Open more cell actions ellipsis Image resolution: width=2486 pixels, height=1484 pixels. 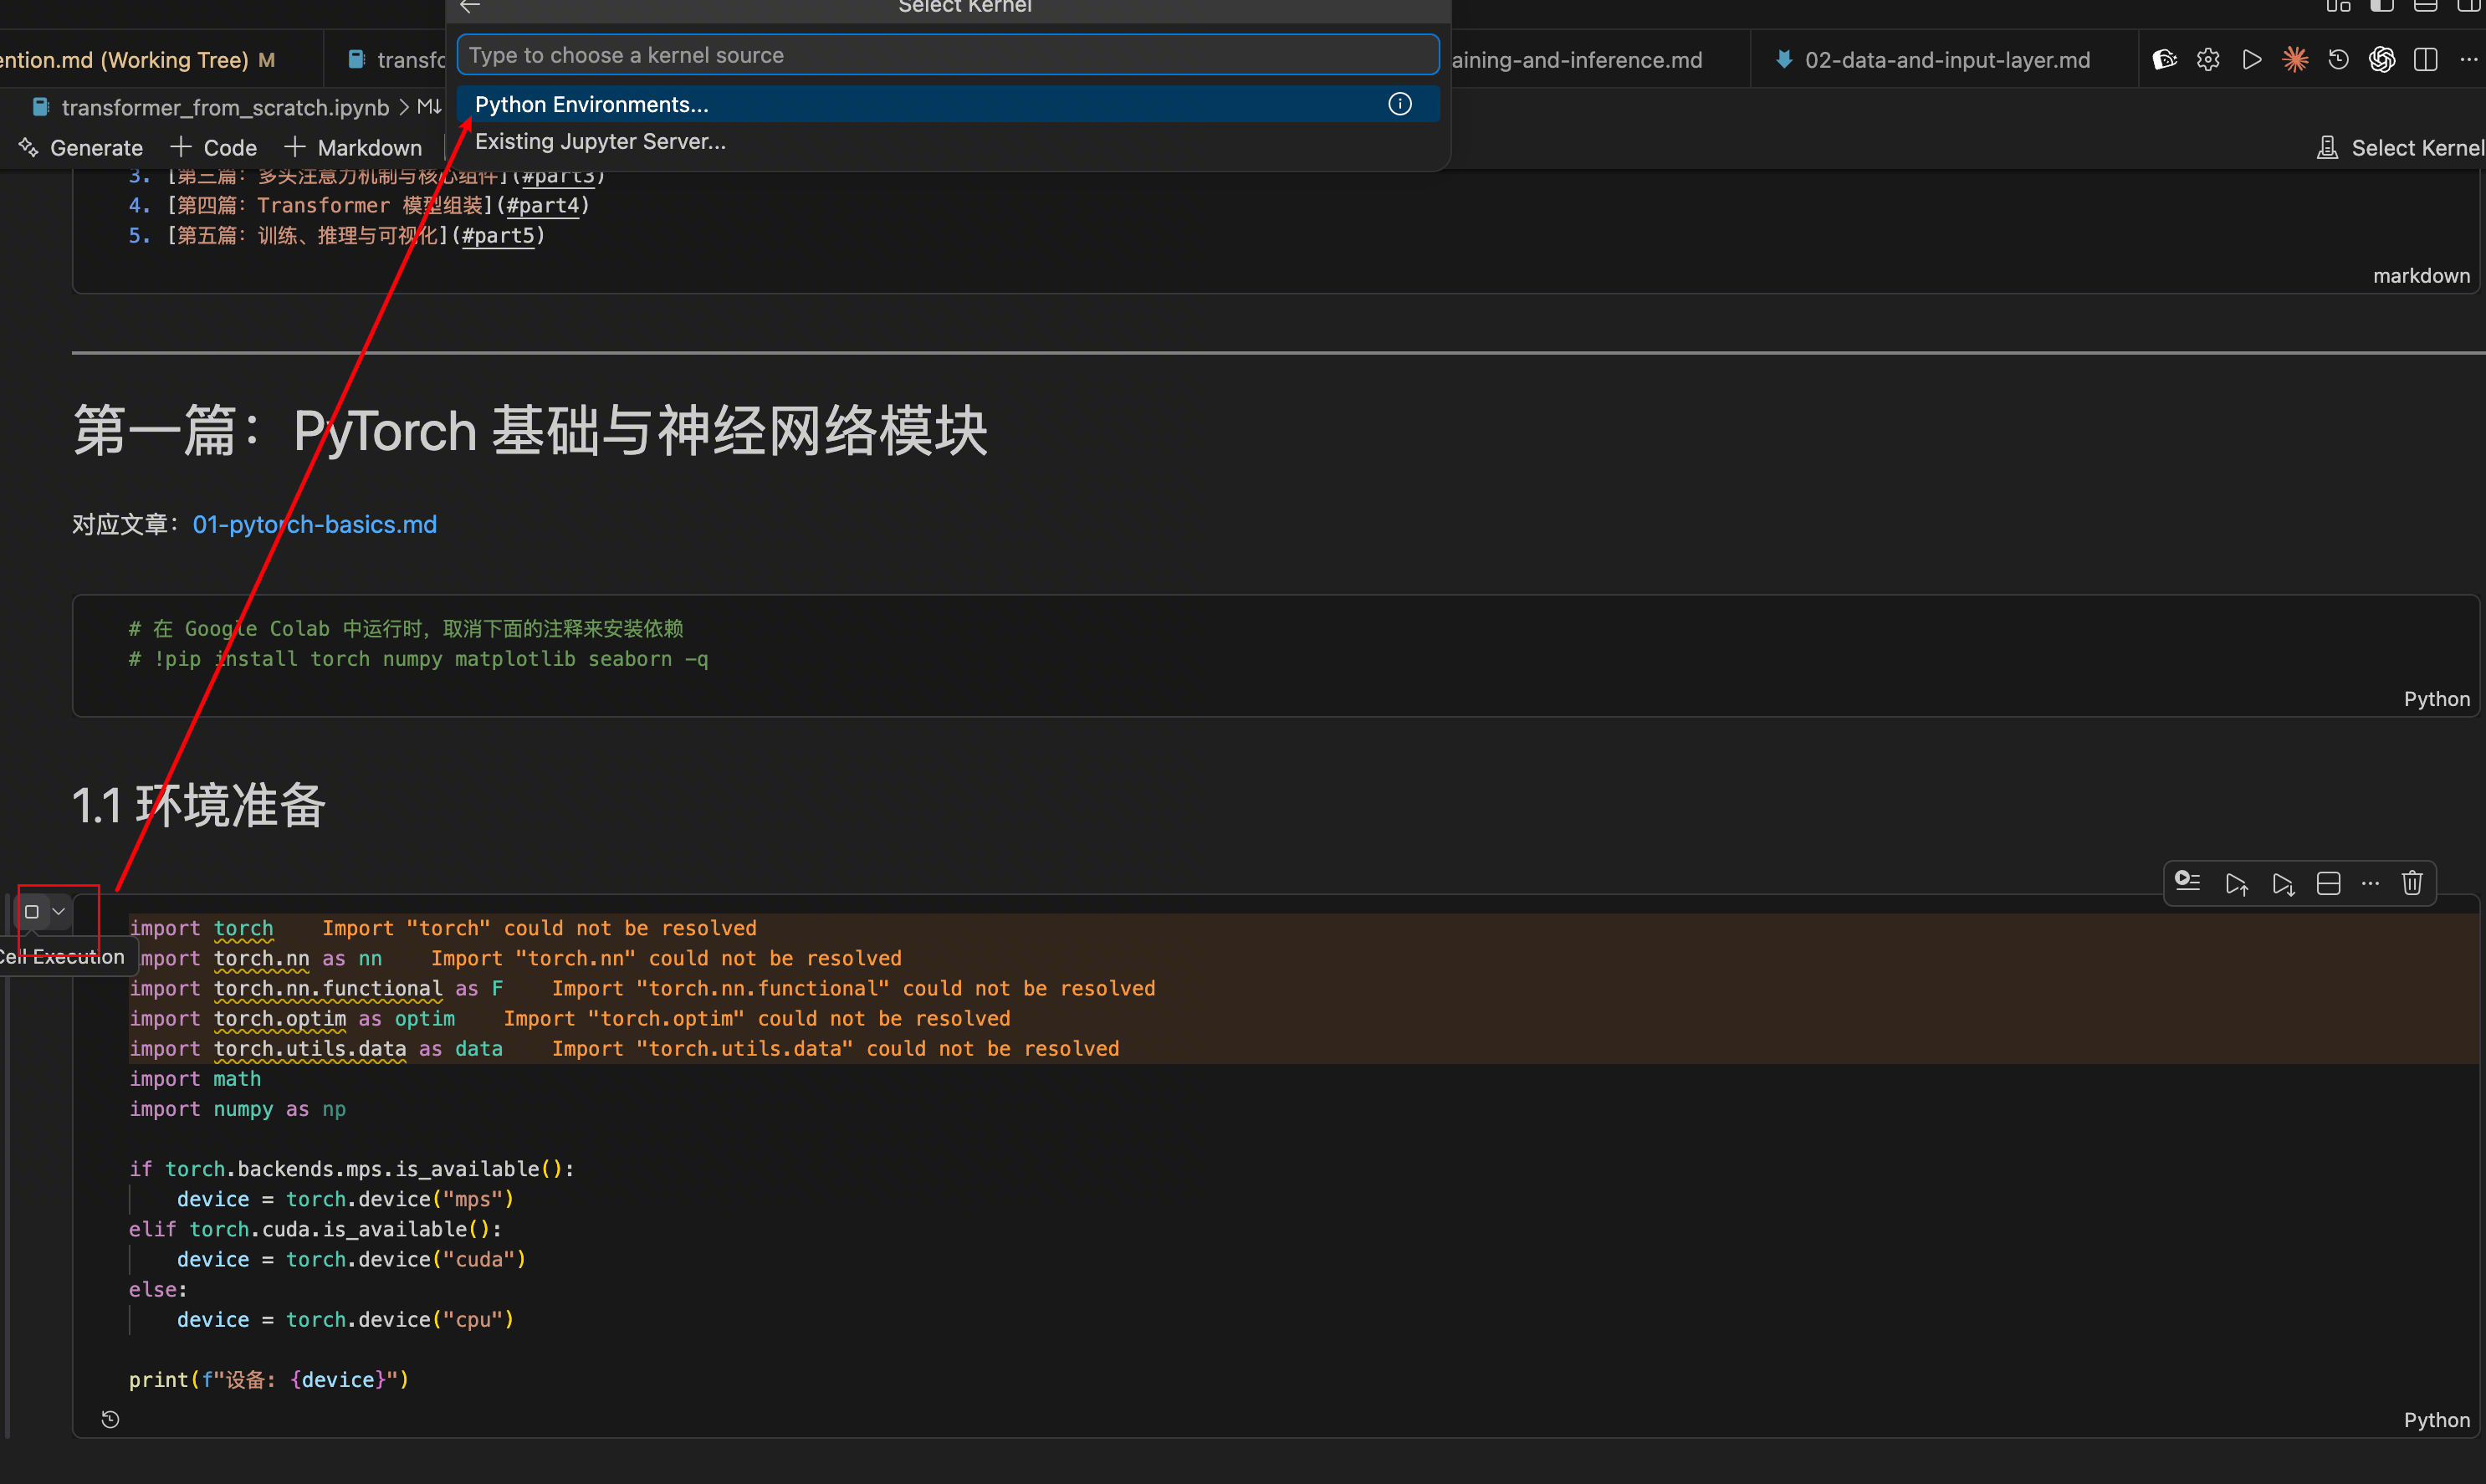pyautogui.click(x=2370, y=883)
